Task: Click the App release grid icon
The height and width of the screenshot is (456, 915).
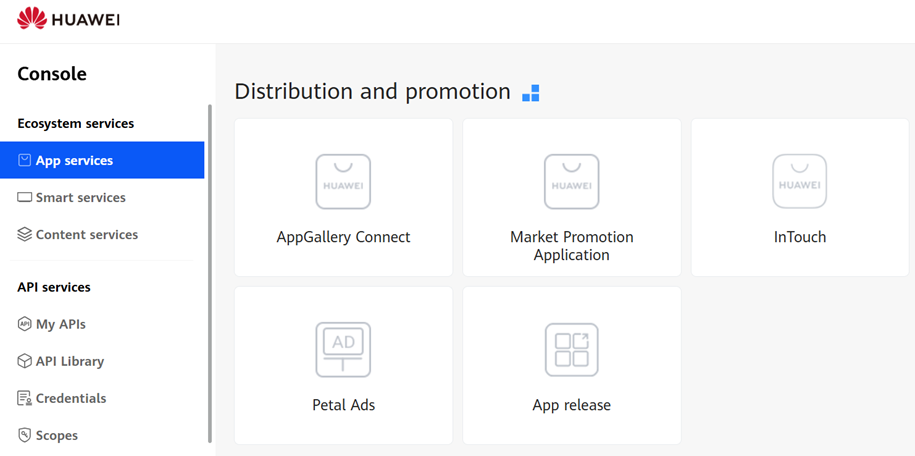Action: click(571, 349)
